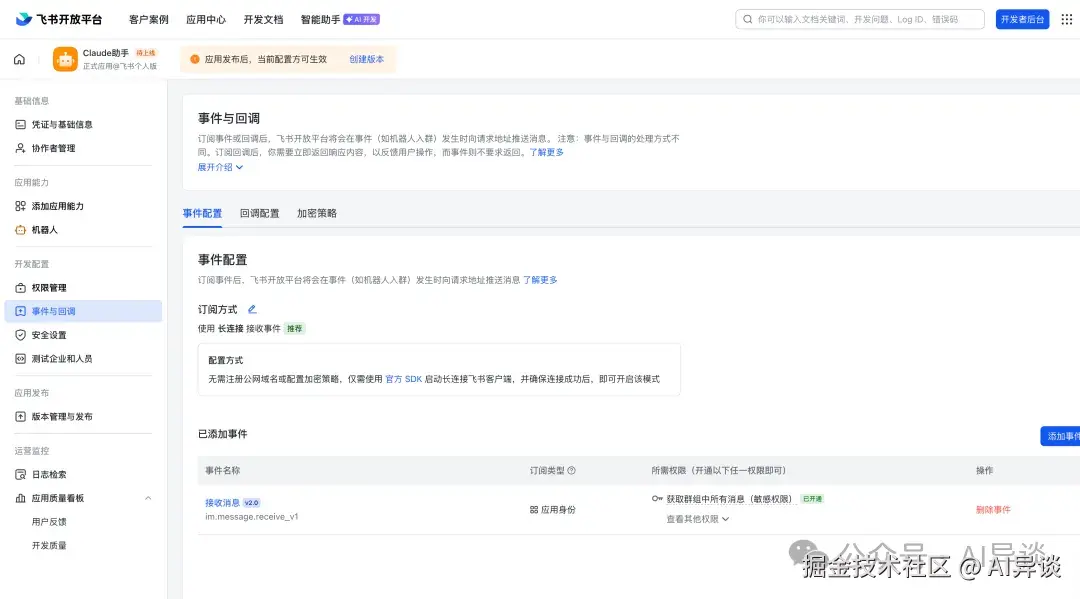Click the 所需权限 column header
The width and height of the screenshot is (1080, 599).
click(x=718, y=470)
